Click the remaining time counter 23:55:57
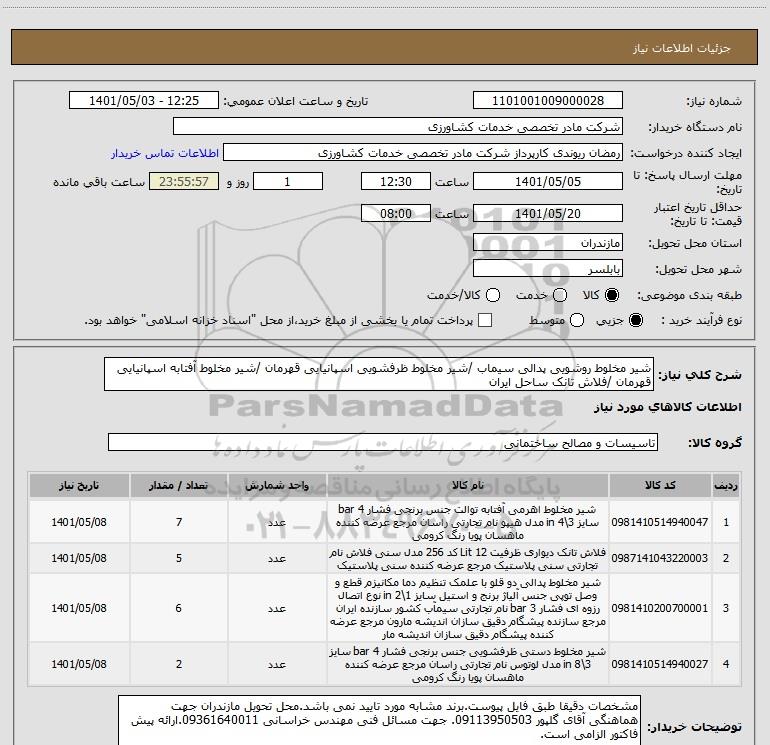The image size is (770, 745). point(184,181)
